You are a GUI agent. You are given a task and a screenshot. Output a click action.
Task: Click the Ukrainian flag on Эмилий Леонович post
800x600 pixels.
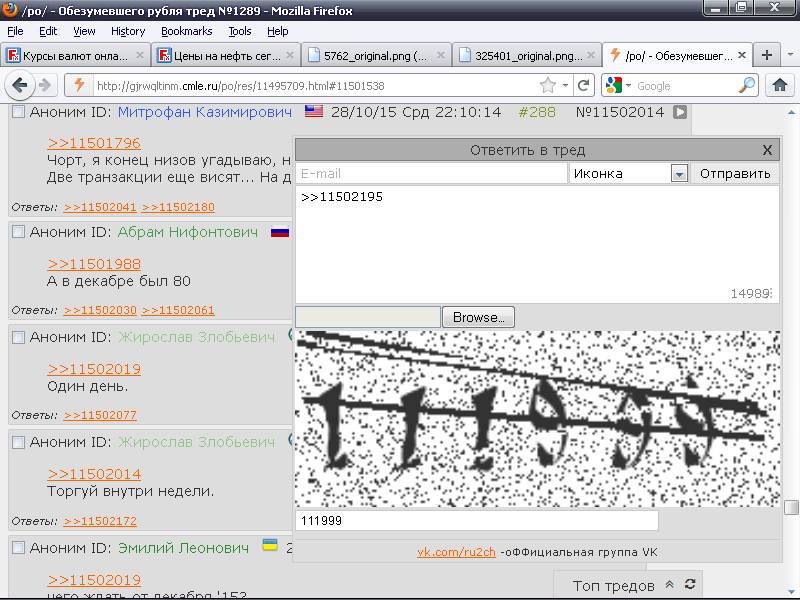[x=270, y=545]
